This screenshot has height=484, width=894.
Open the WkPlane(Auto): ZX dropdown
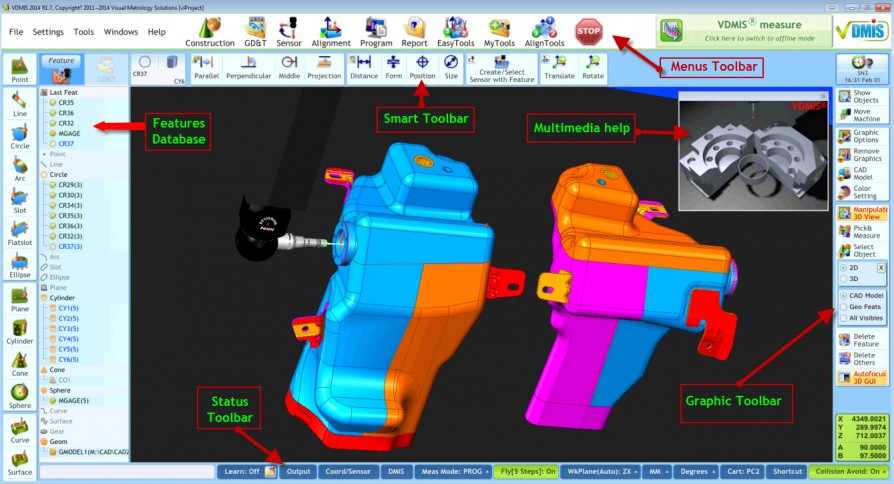pyautogui.click(x=602, y=471)
